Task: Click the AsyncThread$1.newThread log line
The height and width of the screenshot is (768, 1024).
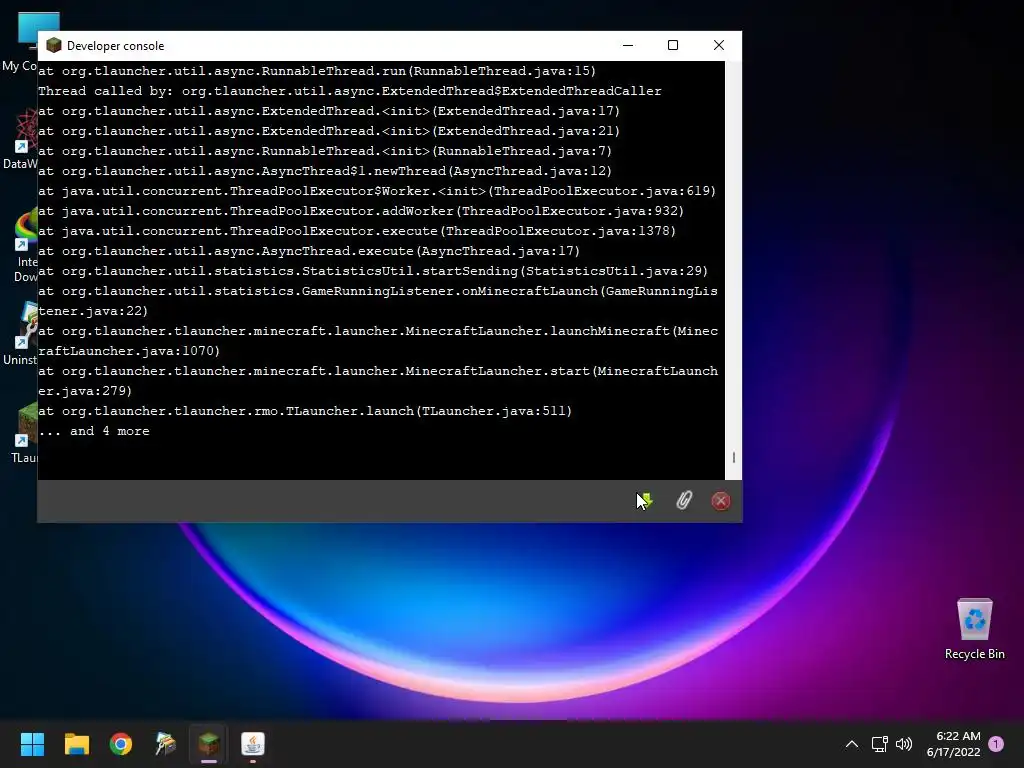Action: tap(325, 171)
